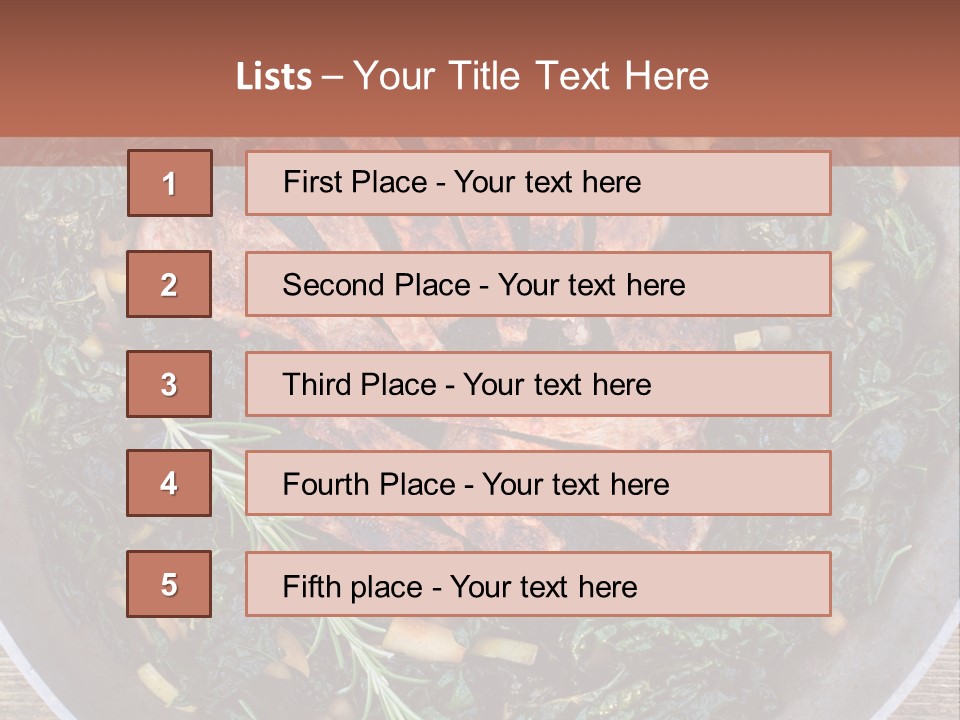Select the number 5 box
960x720 pixels.
coord(170,584)
